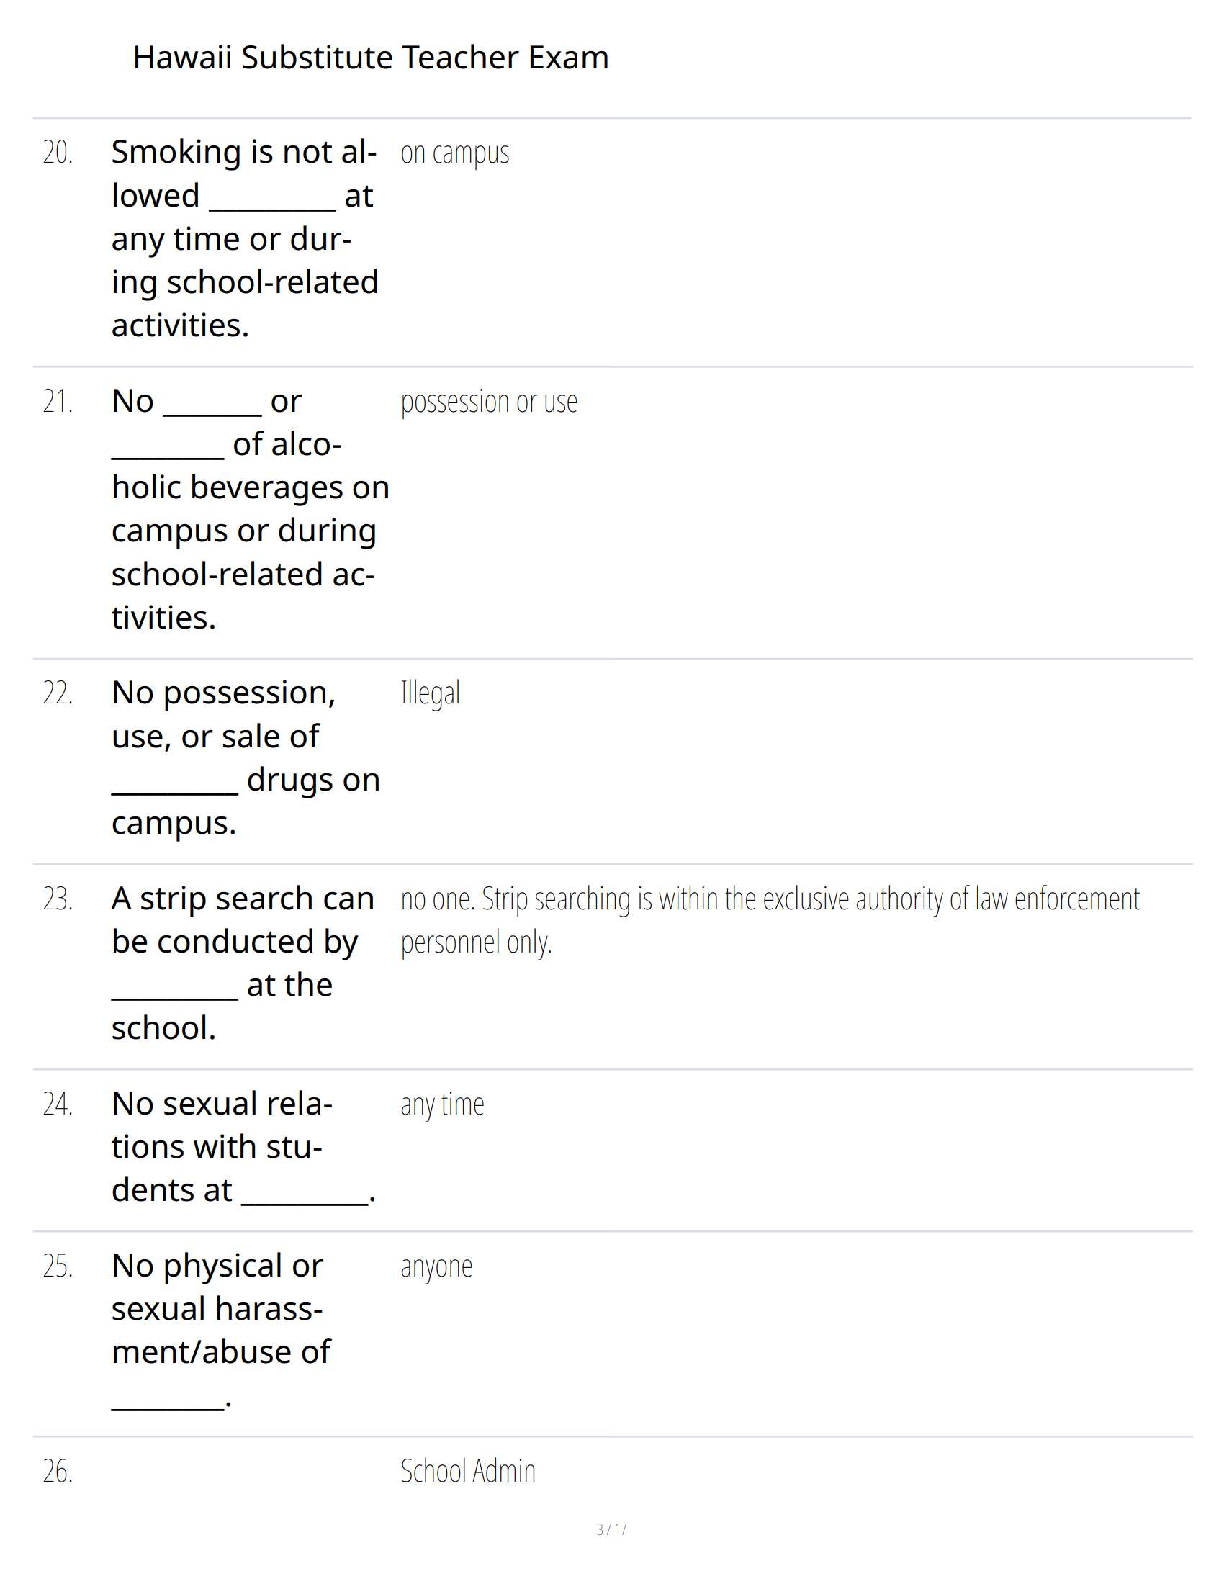This screenshot has width=1224, height=1584.
Task: Click question number 23
Action: tap(58, 899)
